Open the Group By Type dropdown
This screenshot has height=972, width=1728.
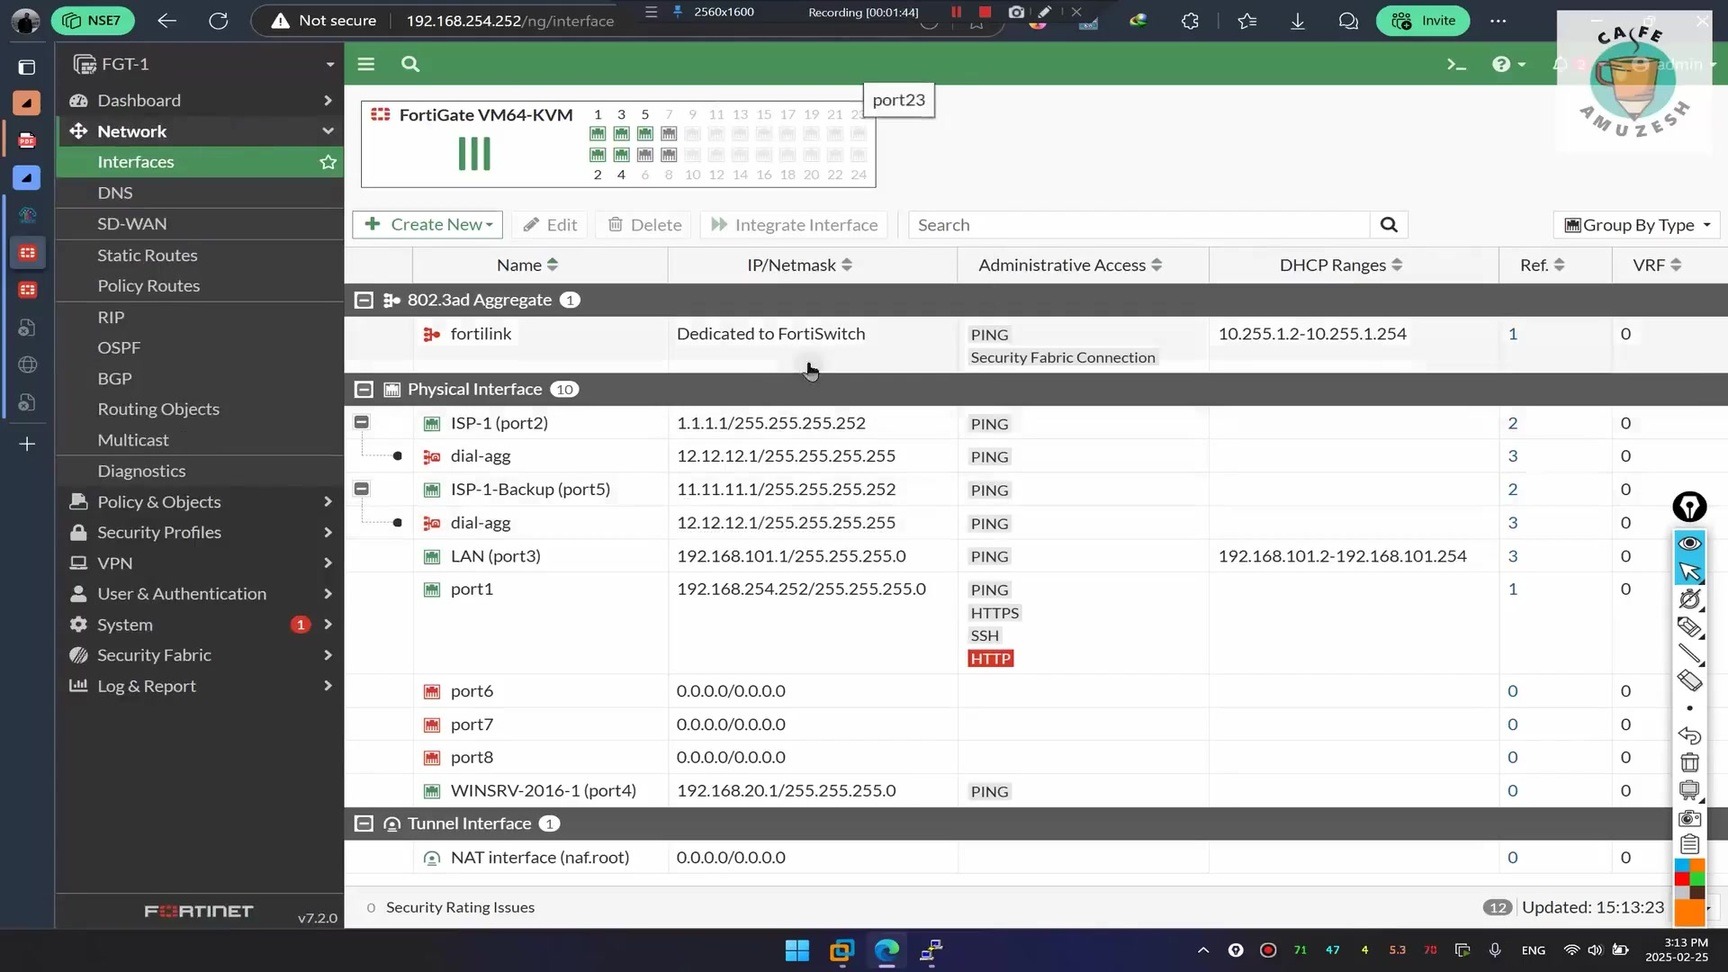[1636, 225]
